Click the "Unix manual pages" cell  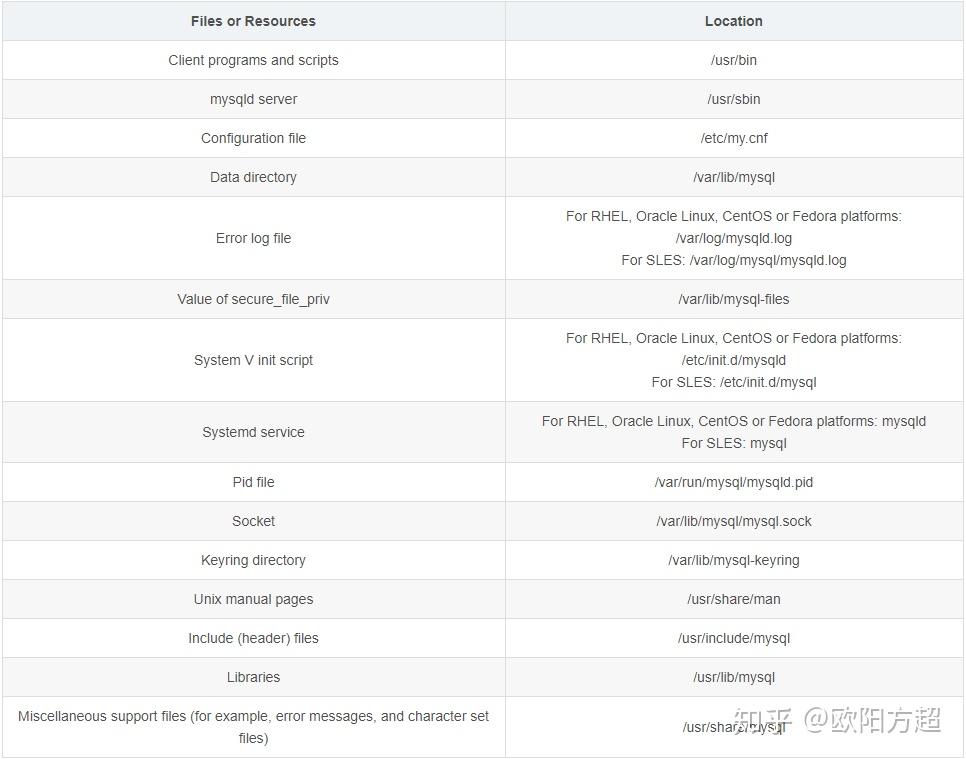pyautogui.click(x=253, y=599)
